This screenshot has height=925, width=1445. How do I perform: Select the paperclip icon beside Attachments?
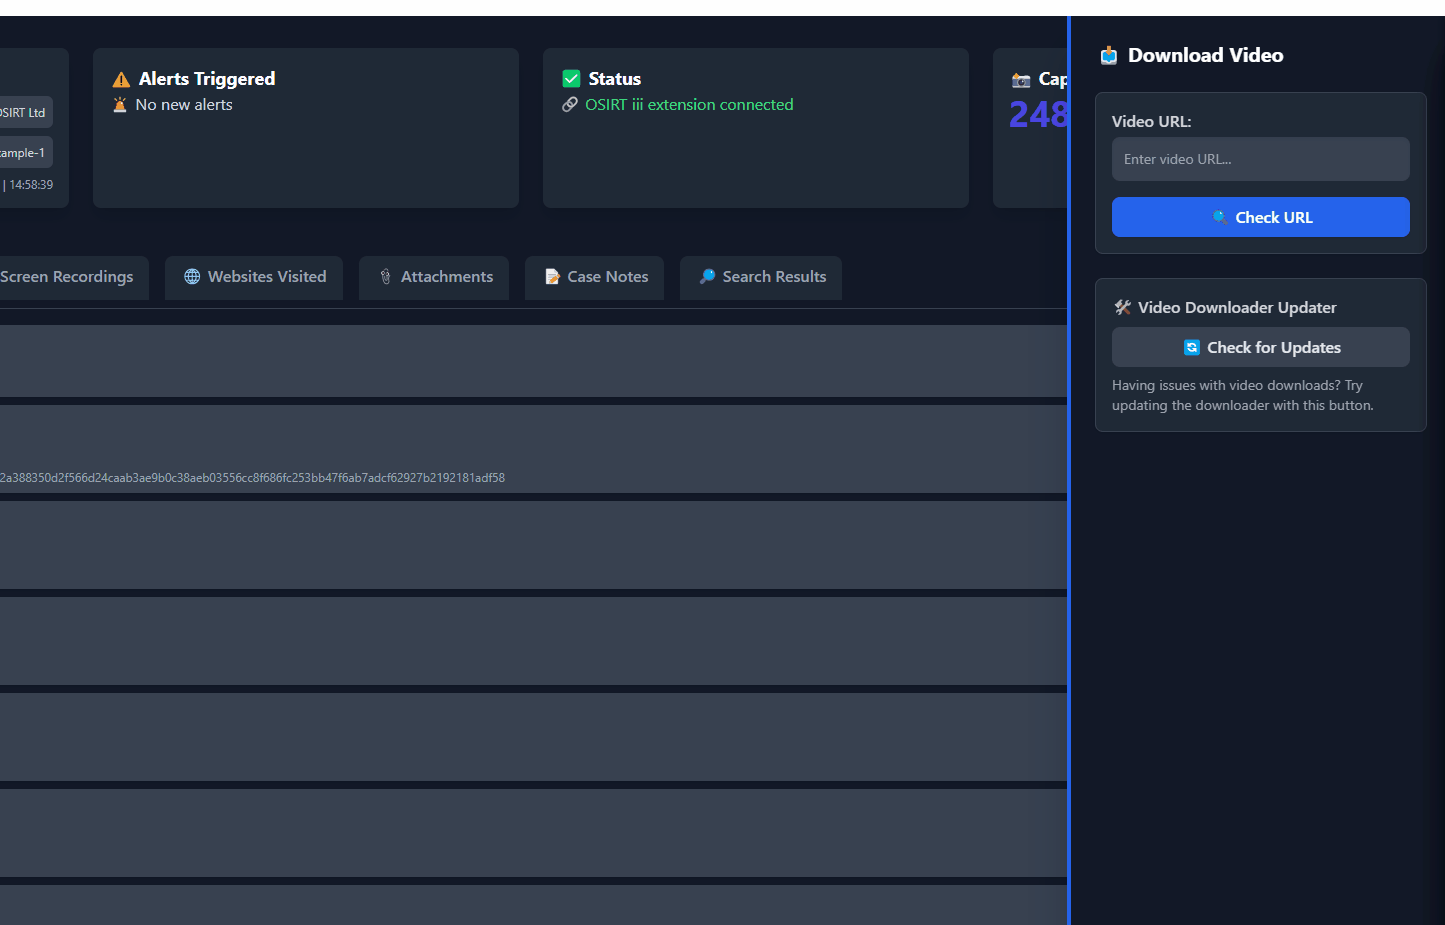pyautogui.click(x=385, y=277)
